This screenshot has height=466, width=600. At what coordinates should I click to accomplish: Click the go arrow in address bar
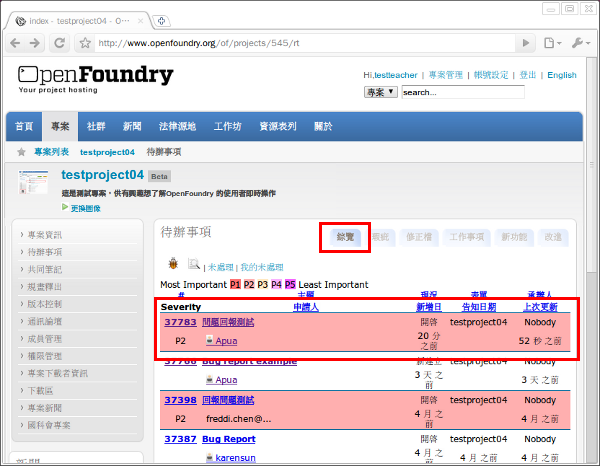click(x=526, y=43)
